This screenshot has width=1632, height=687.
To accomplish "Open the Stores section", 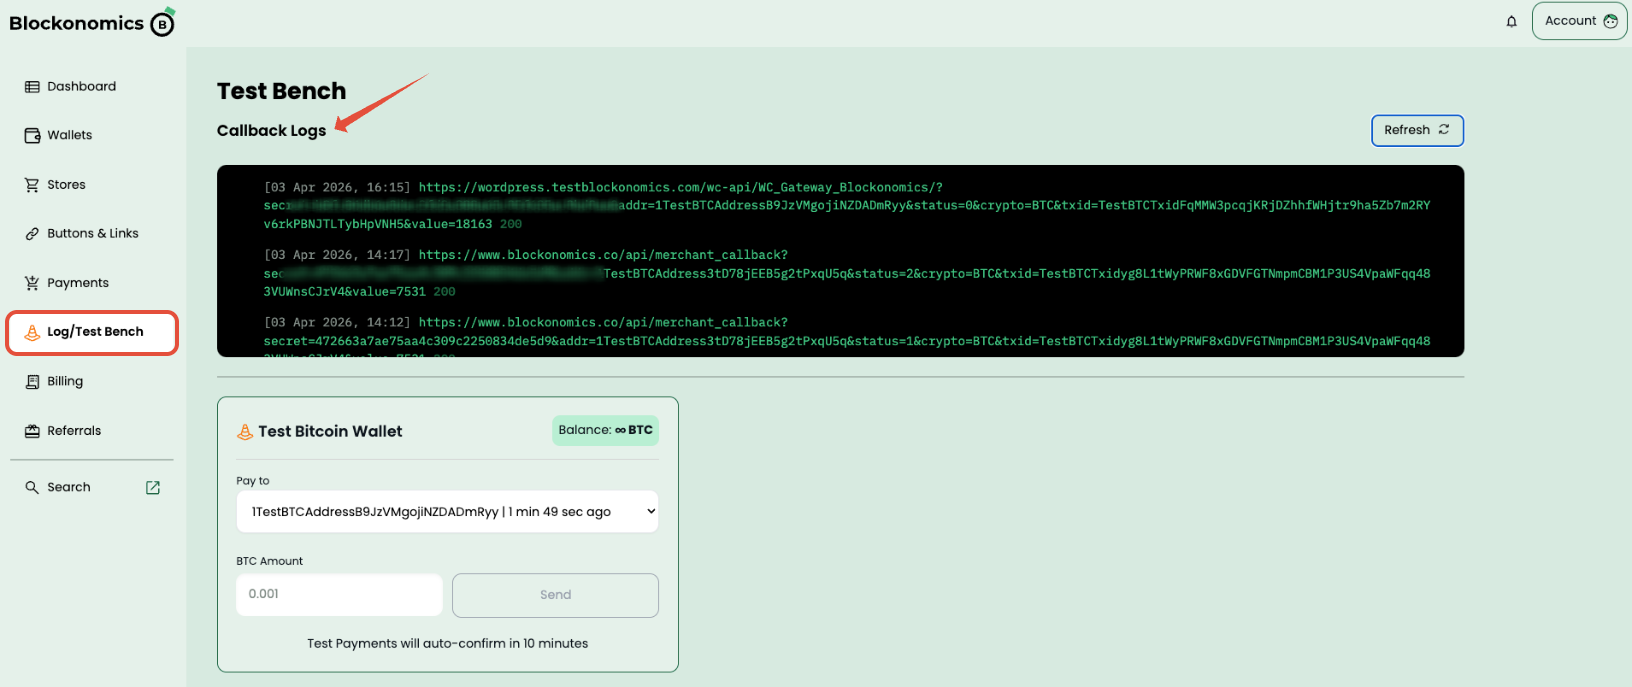I will (x=66, y=185).
